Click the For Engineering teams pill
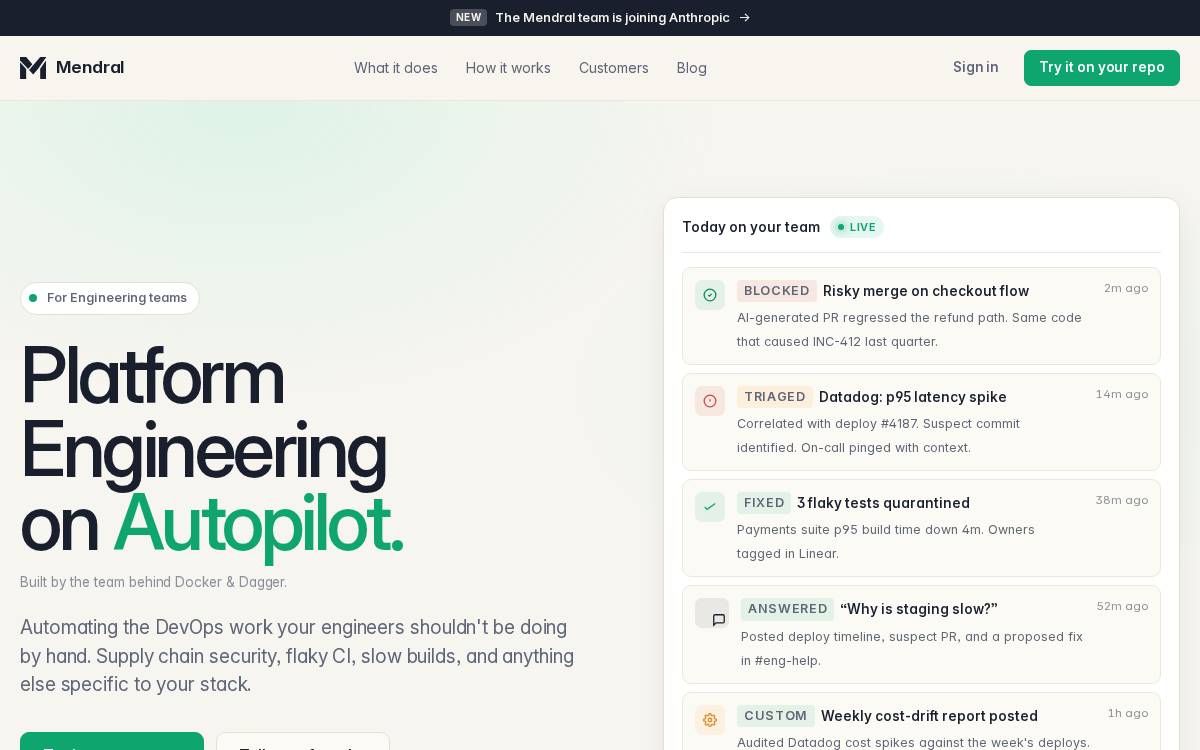1200x750 pixels. 110,298
